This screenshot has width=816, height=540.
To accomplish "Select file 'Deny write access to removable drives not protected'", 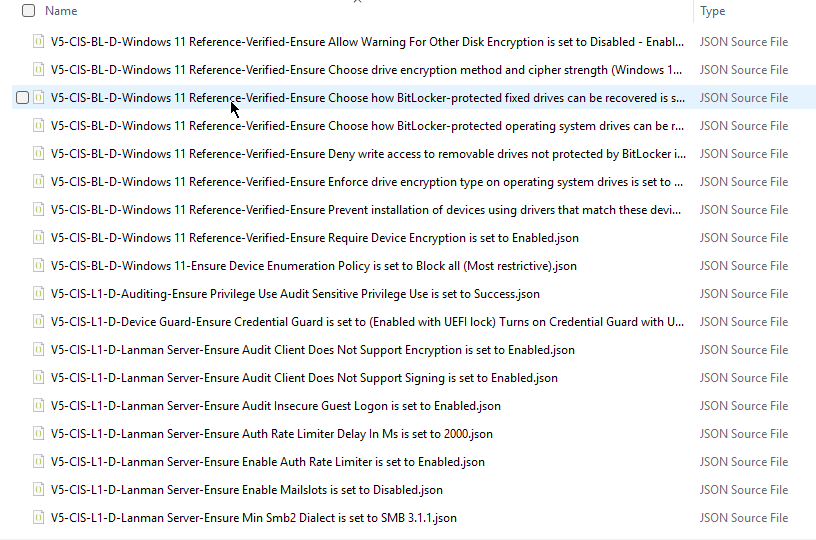I will tap(368, 154).
